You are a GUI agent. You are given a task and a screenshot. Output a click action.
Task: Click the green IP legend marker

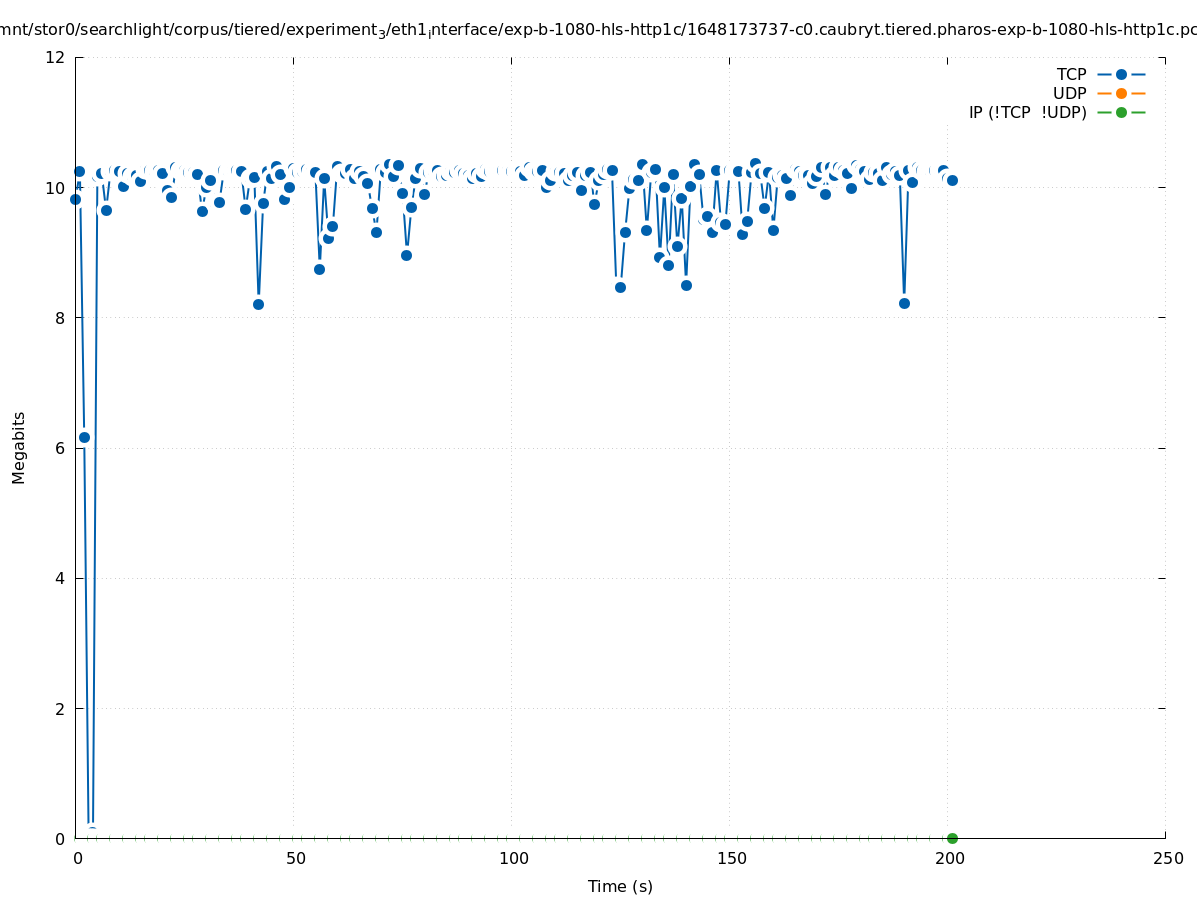click(1121, 112)
